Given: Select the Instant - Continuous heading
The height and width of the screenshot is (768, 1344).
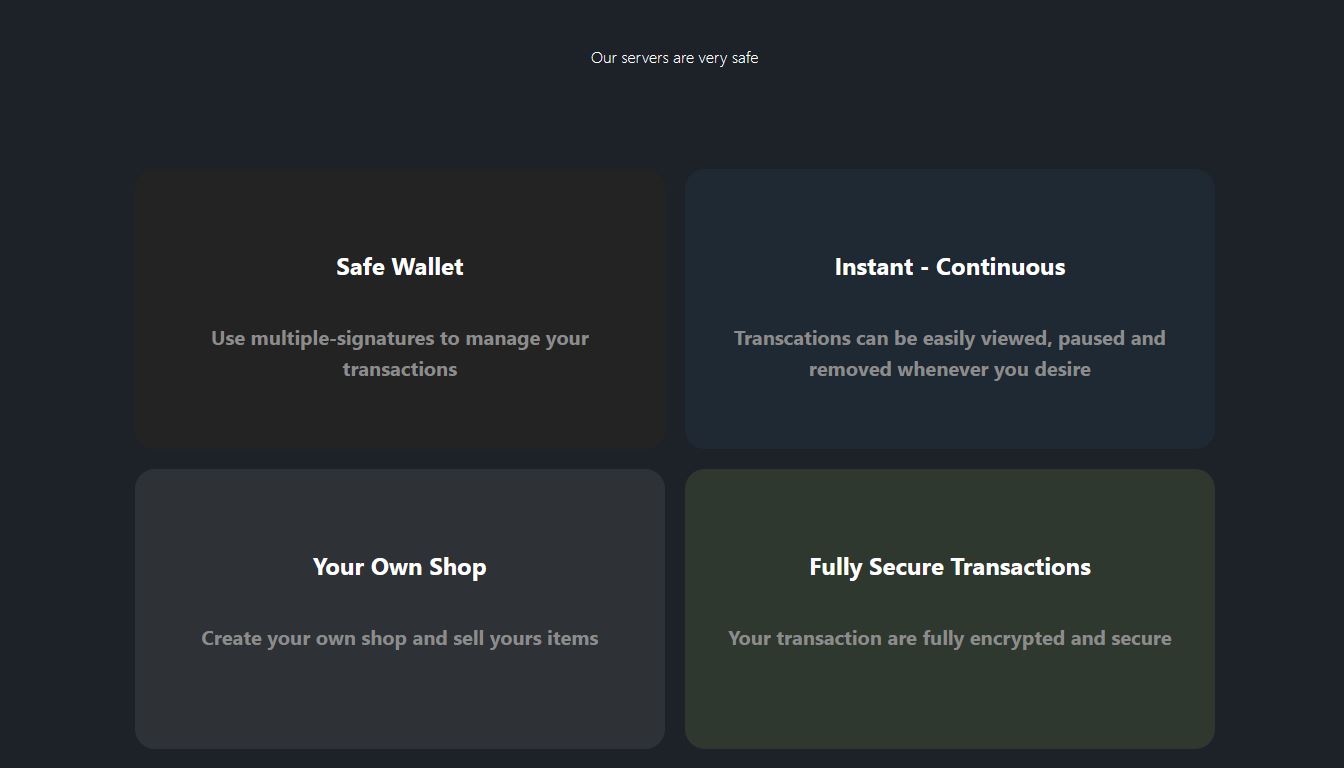Looking at the screenshot, I should [x=950, y=267].
